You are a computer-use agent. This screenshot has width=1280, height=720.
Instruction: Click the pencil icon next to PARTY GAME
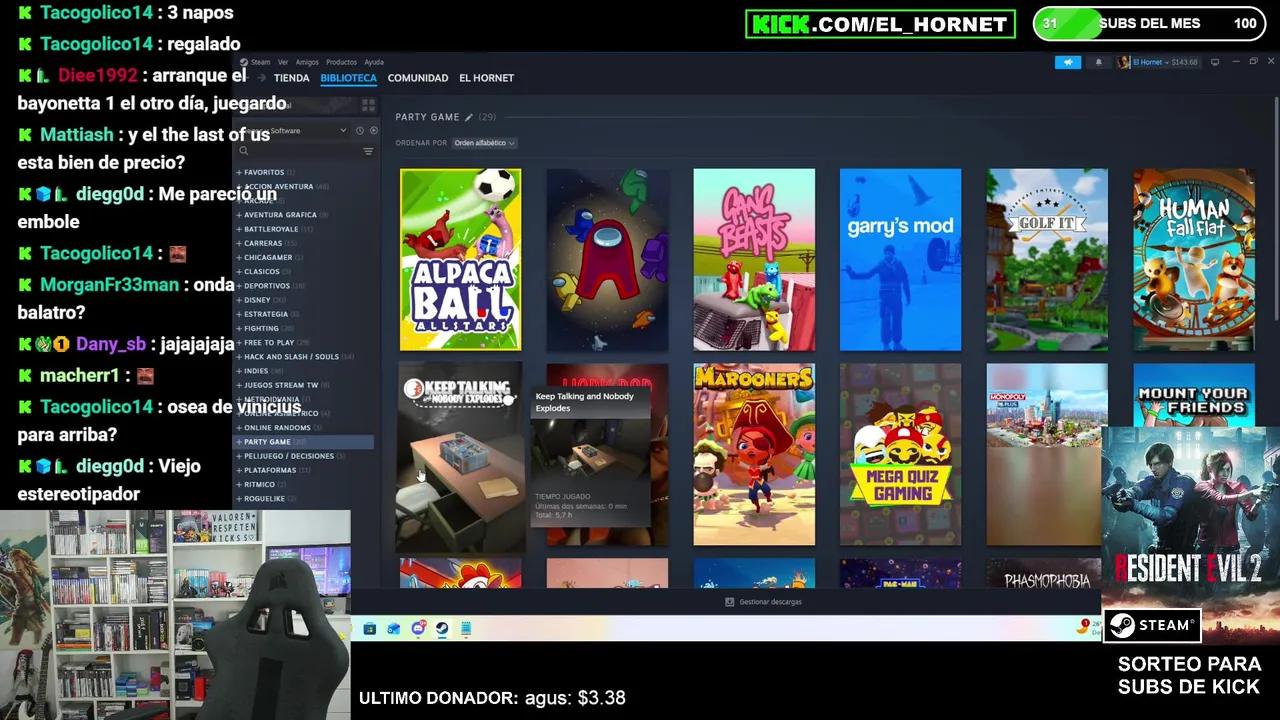(x=468, y=117)
